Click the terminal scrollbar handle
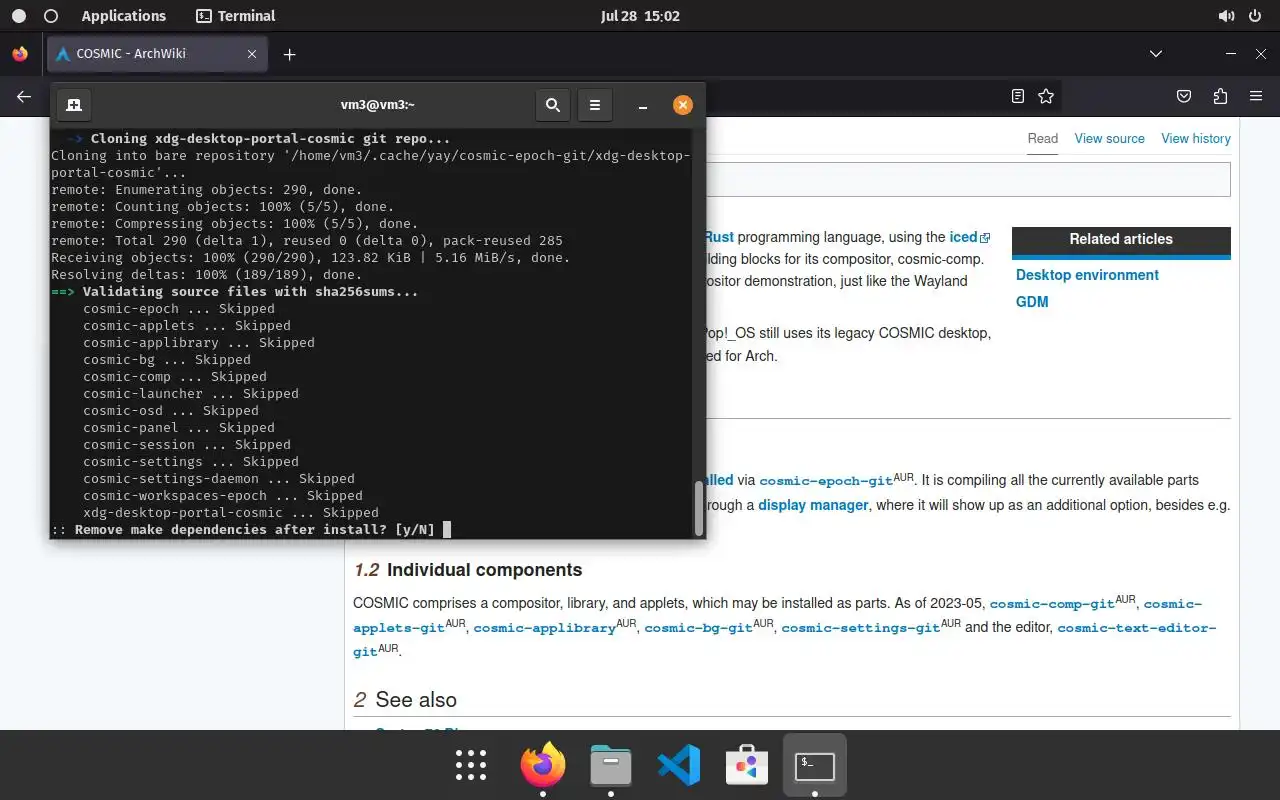1280x800 pixels. (699, 507)
